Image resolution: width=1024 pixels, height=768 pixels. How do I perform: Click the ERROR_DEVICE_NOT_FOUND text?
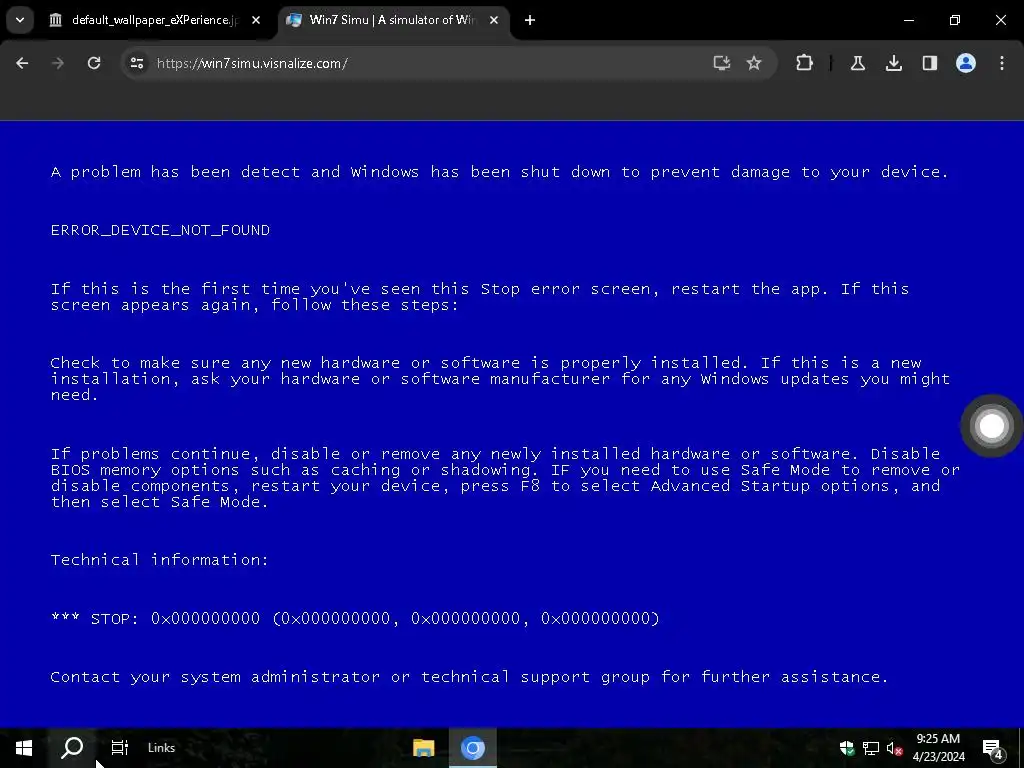pyautogui.click(x=160, y=231)
